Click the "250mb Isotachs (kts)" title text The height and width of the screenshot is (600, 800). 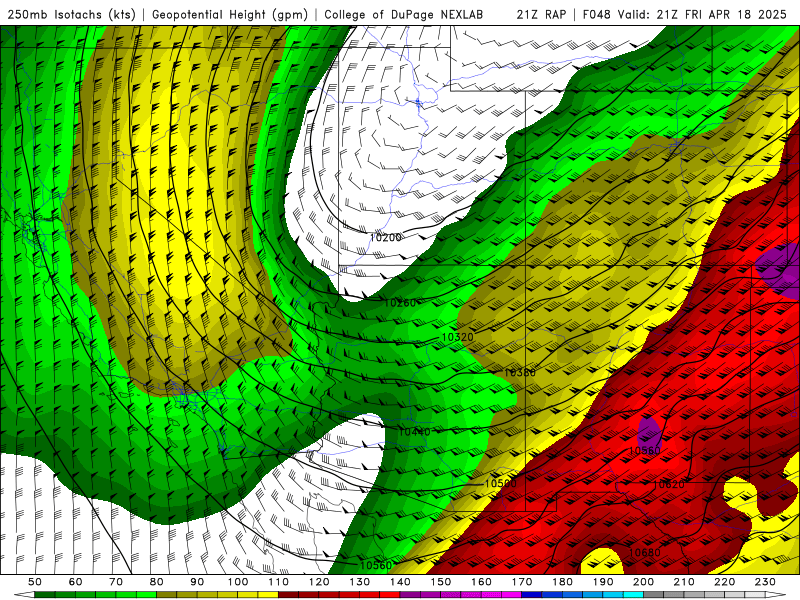point(72,15)
